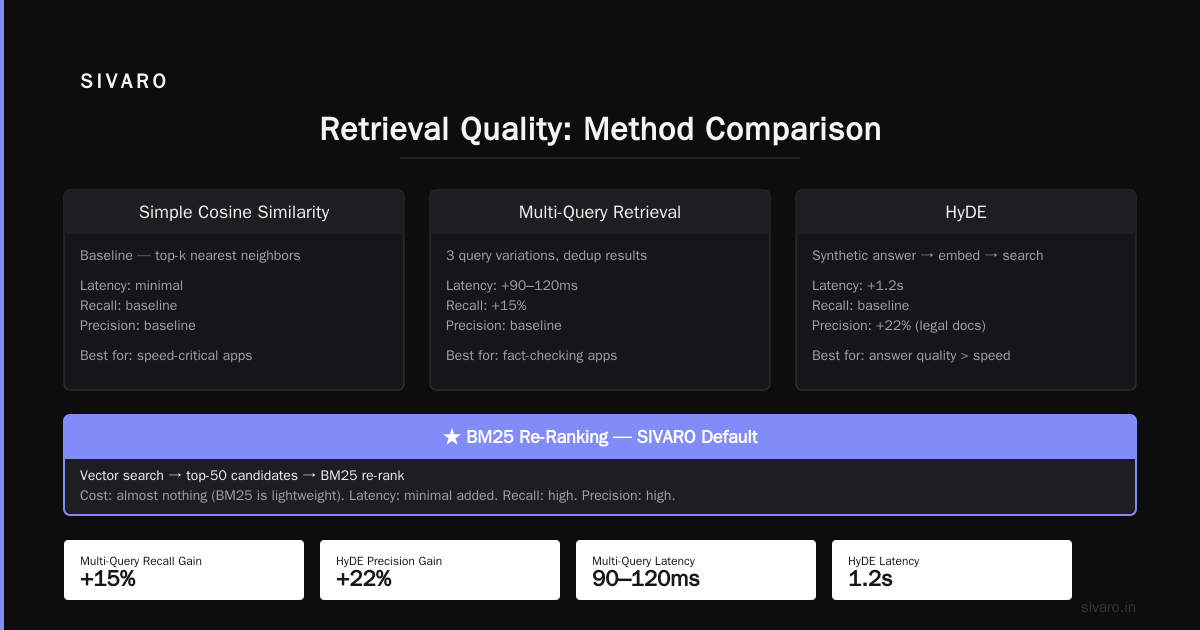Image resolution: width=1200 pixels, height=630 pixels.
Task: Click 'Best for: speed-critical apps' text
Action: (166, 355)
